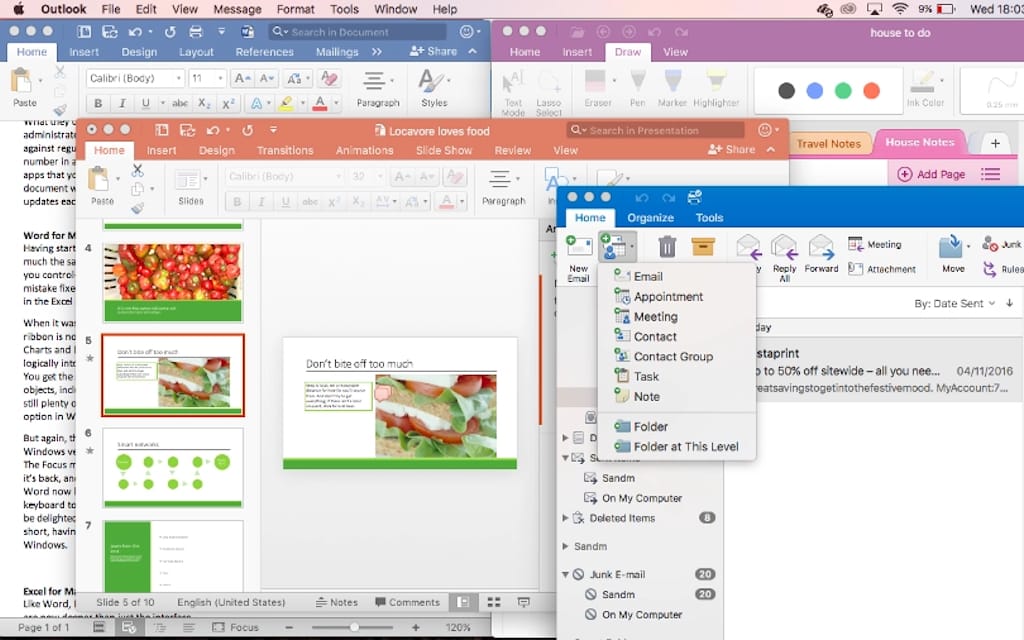Collapse the Junk E-mail folder in Outlook

click(565, 575)
